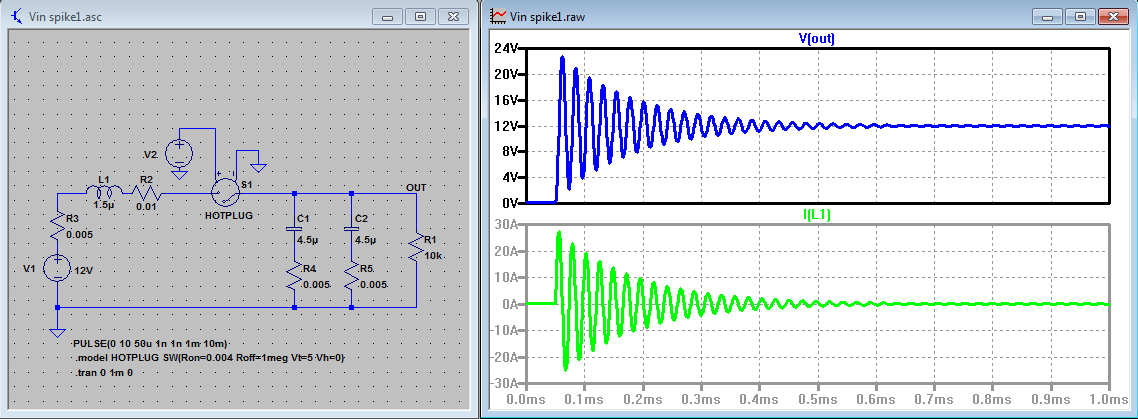
Task: Click the I(L1) trace label
Action: point(817,213)
